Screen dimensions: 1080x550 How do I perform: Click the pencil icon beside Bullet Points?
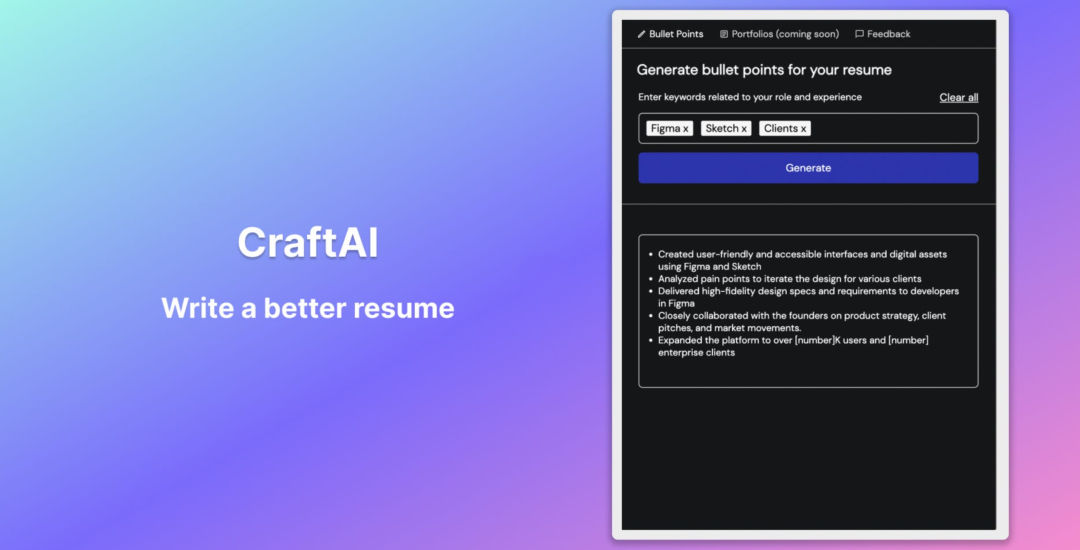(641, 34)
